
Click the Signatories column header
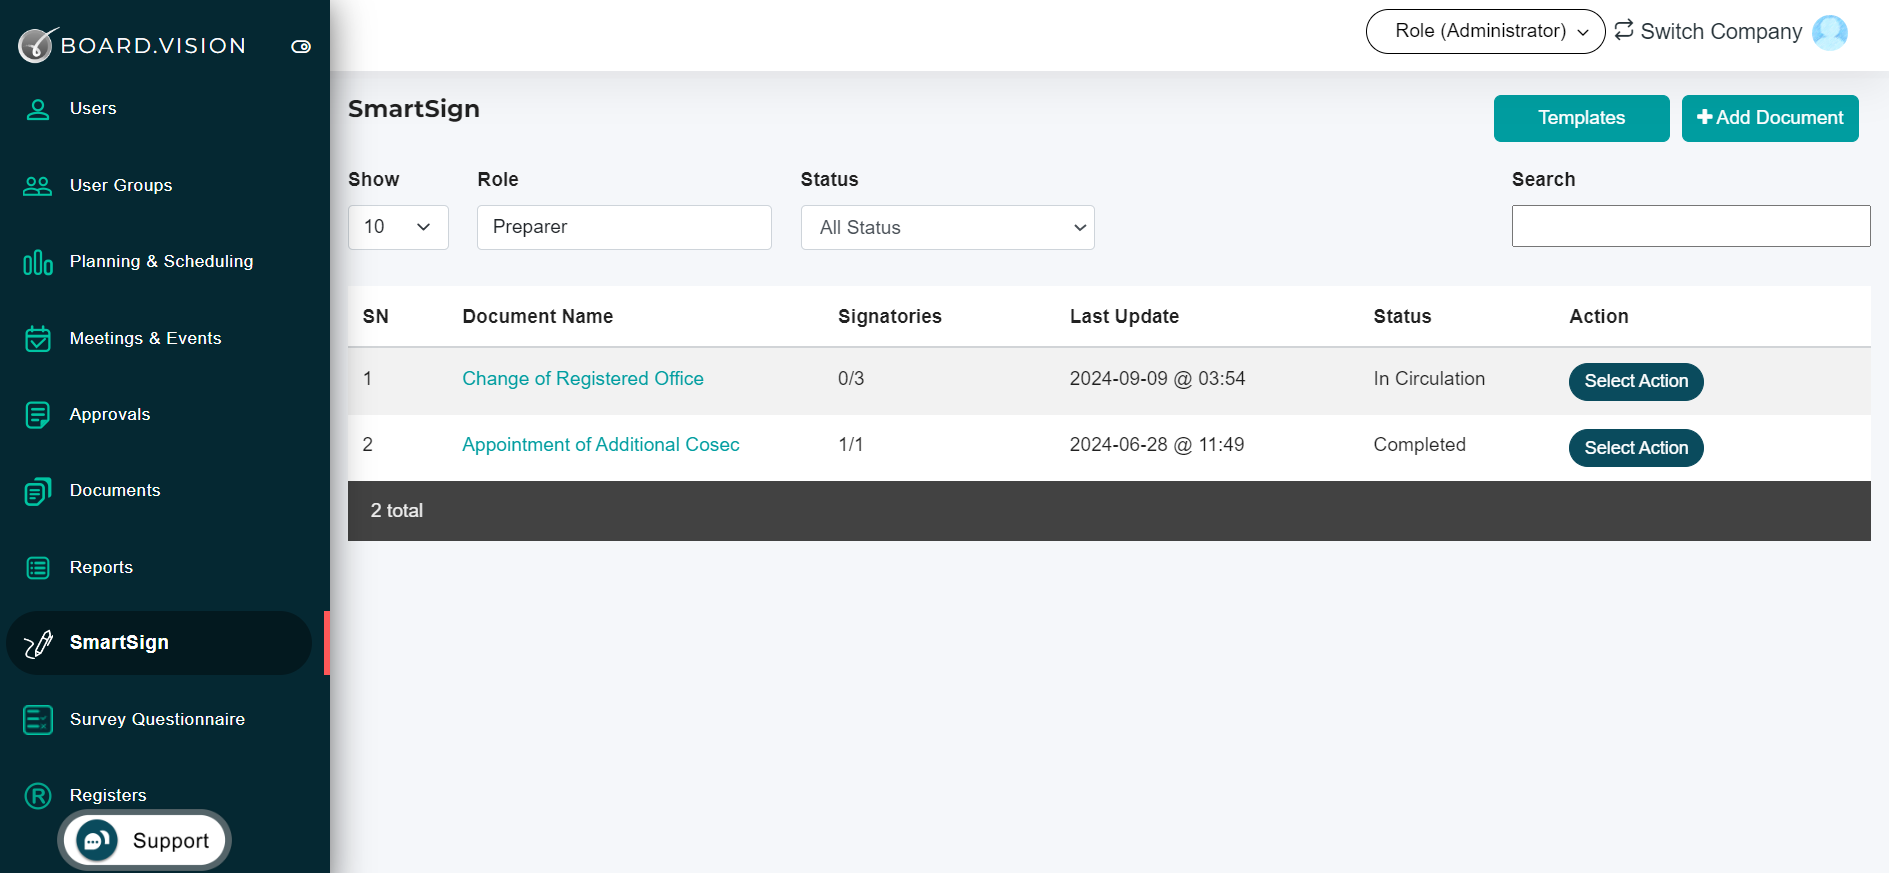890,317
